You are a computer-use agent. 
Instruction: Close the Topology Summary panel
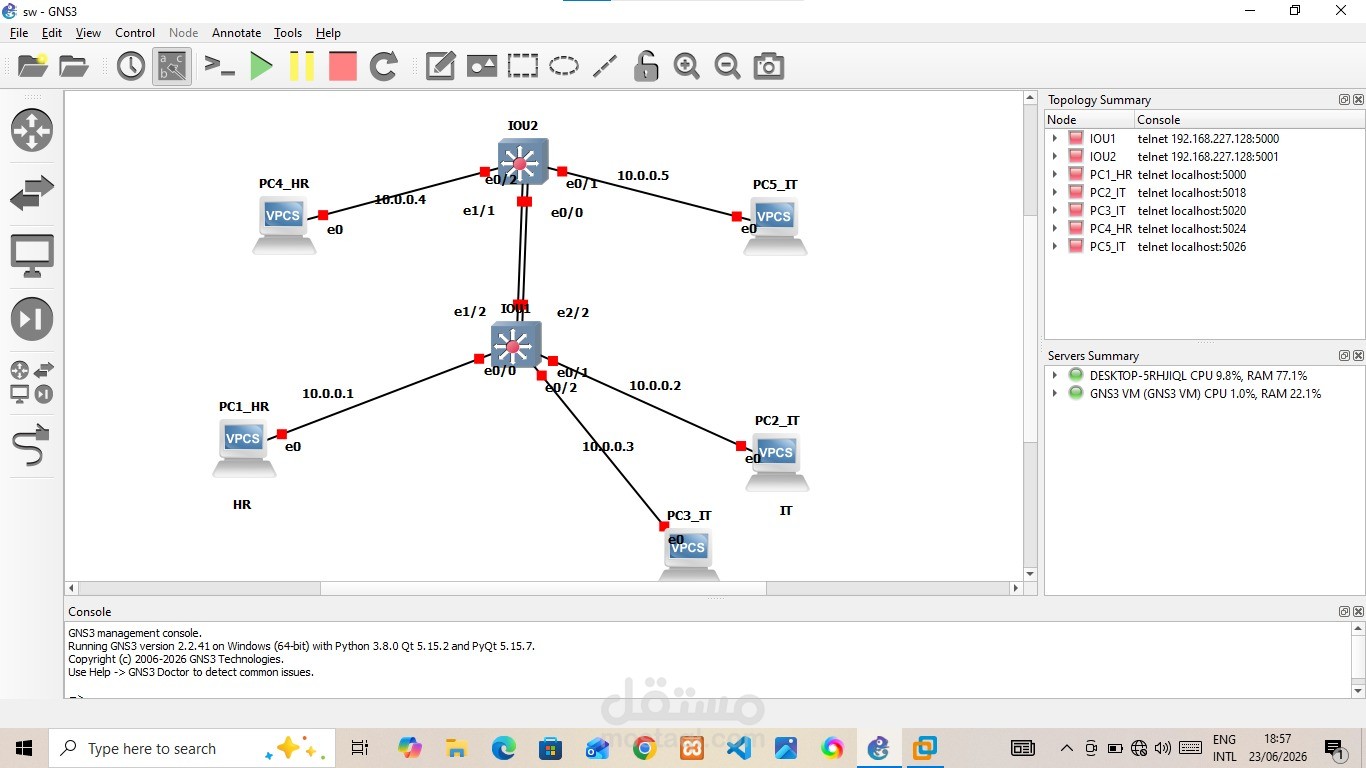click(x=1358, y=100)
